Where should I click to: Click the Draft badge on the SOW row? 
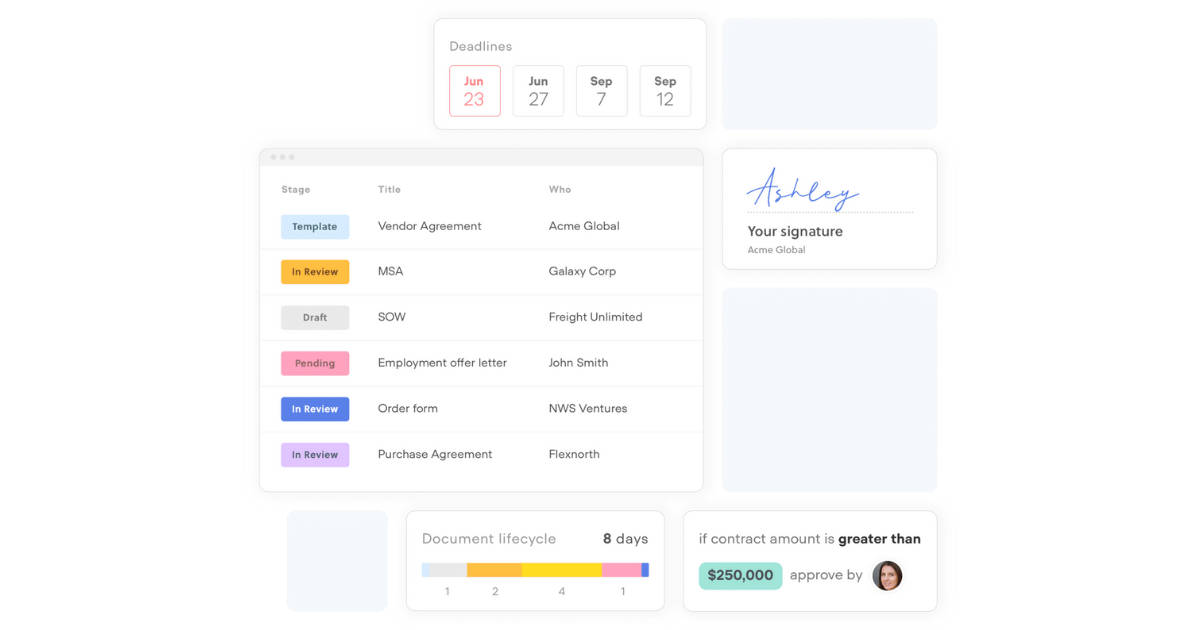(x=314, y=317)
